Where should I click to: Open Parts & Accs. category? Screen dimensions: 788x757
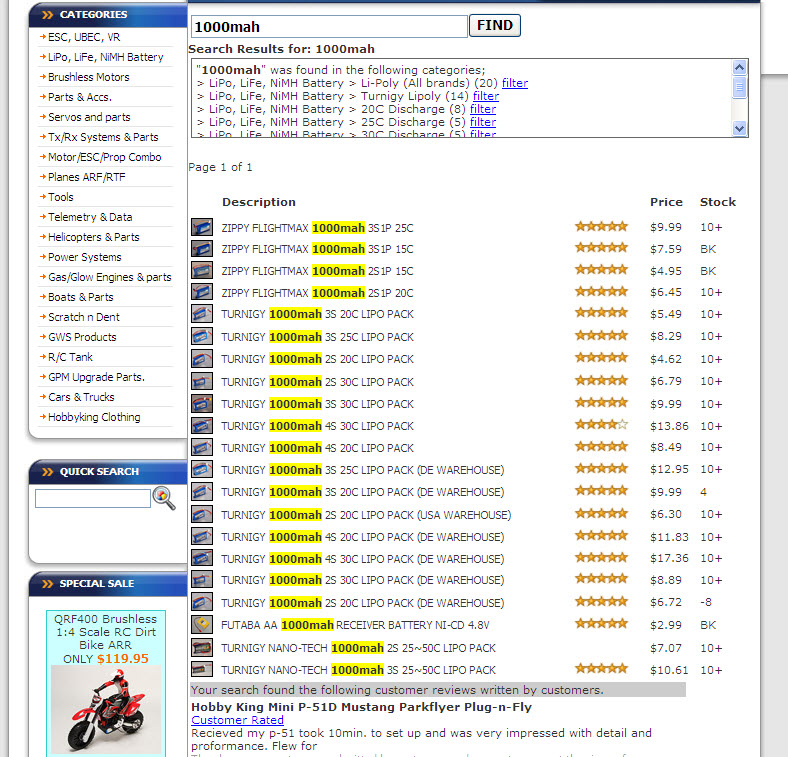tap(80, 97)
